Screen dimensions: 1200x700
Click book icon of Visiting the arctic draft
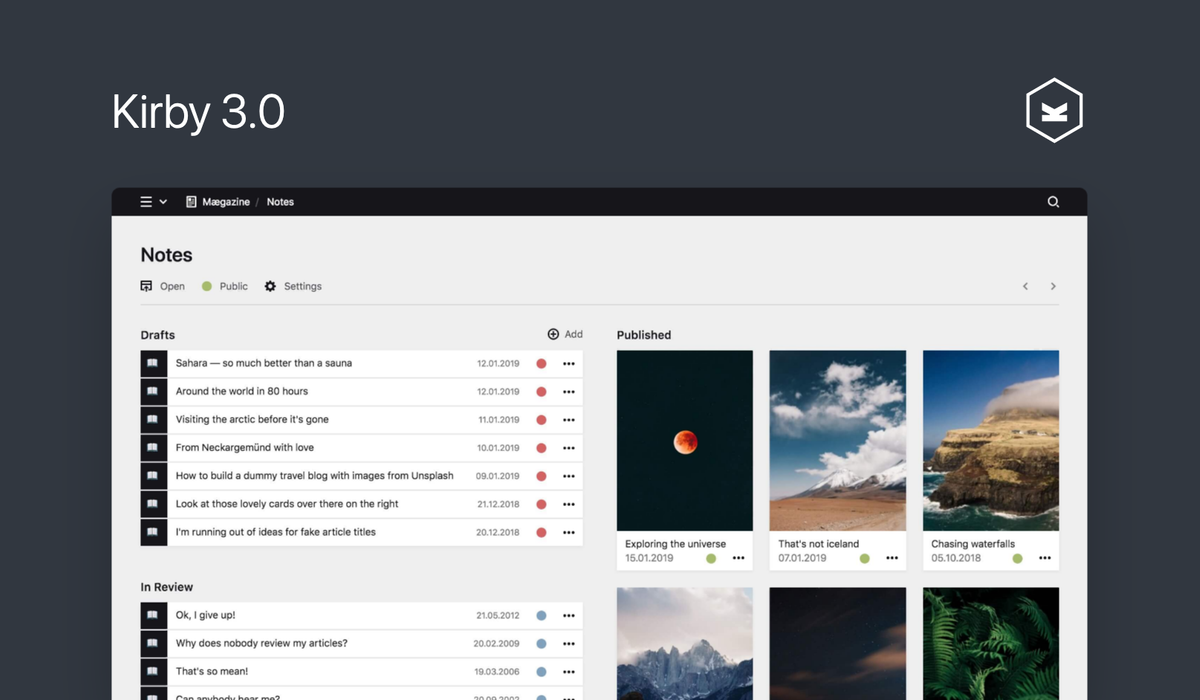click(x=153, y=419)
